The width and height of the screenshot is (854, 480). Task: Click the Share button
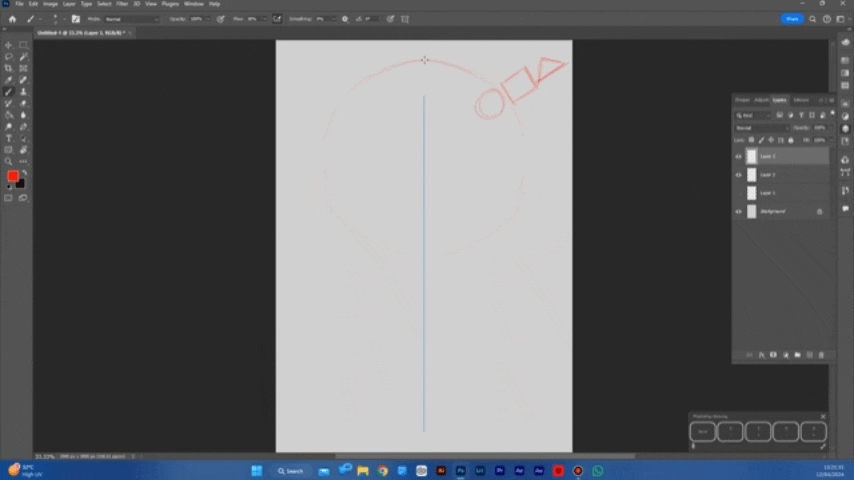tap(792, 19)
